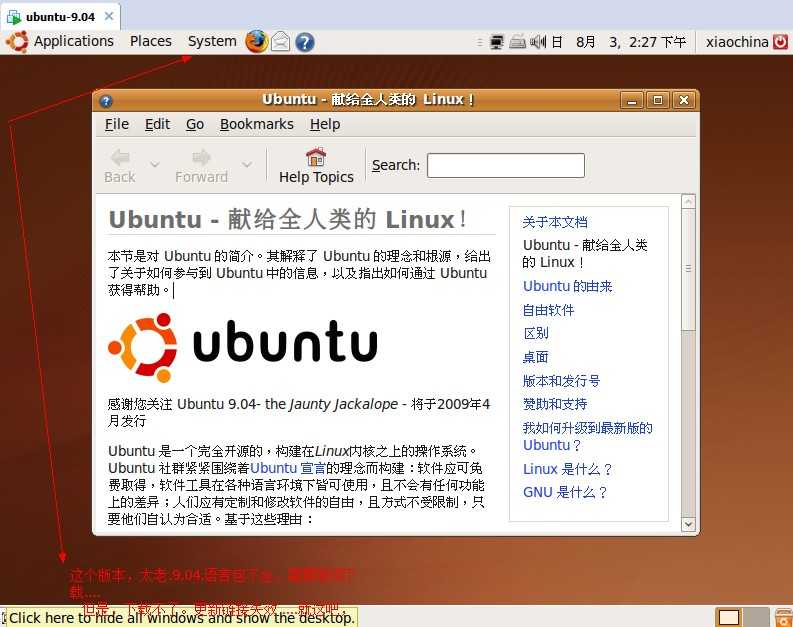Open the 版本和发行号 link
Viewport: 793px width, 627px height.
tap(561, 381)
